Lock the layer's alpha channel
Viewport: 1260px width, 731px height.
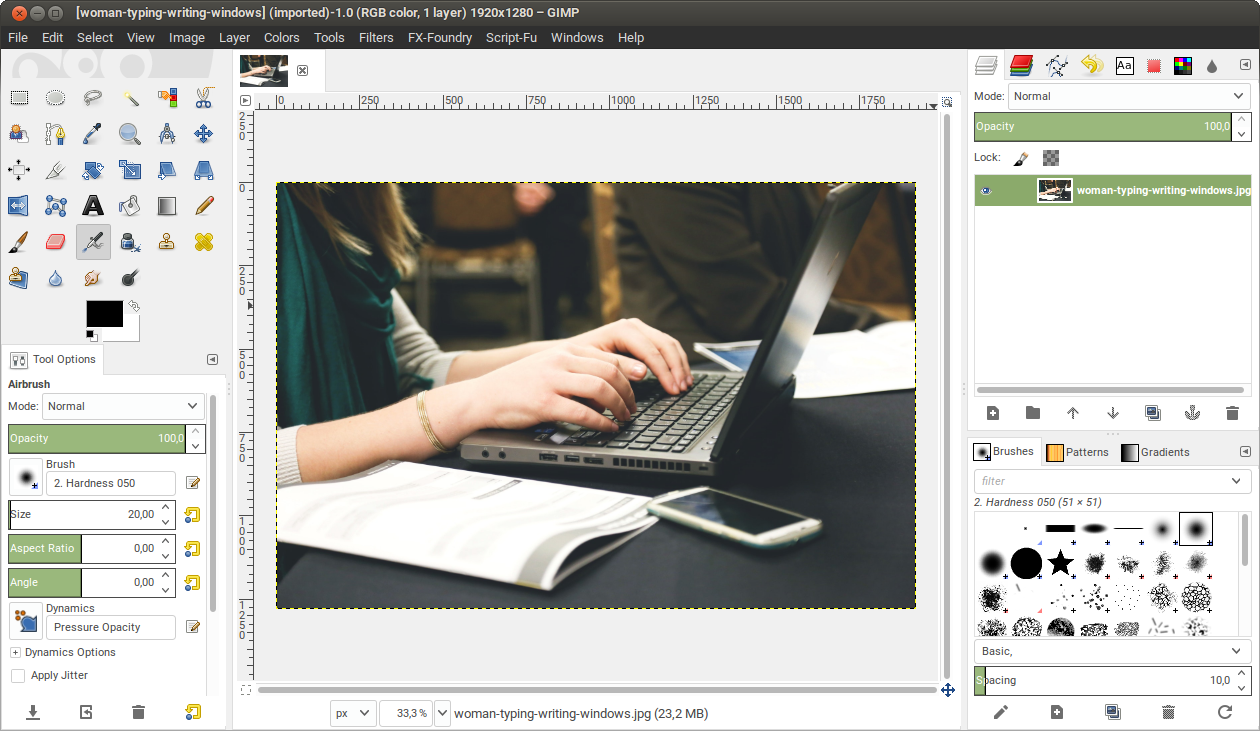point(1049,158)
